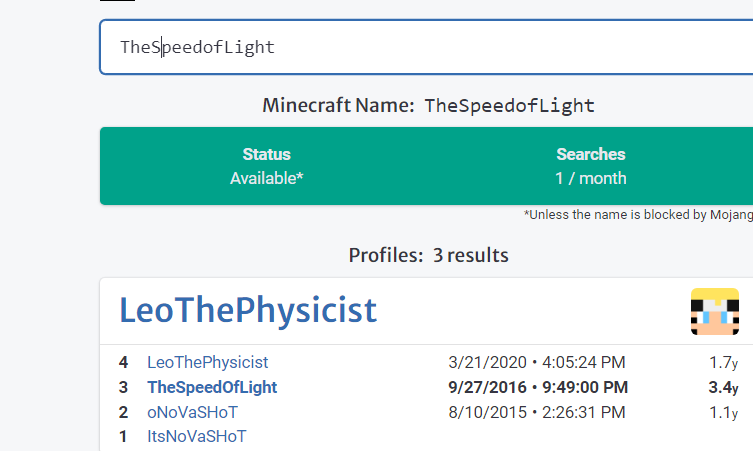Open the oNoVaSHoT name link
The height and width of the screenshot is (451, 753).
[192, 412]
